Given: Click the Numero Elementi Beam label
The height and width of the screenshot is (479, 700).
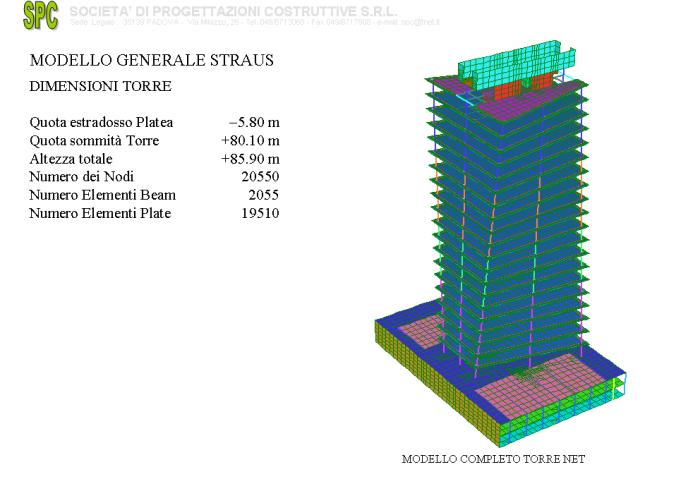Looking at the screenshot, I should click(96, 195).
